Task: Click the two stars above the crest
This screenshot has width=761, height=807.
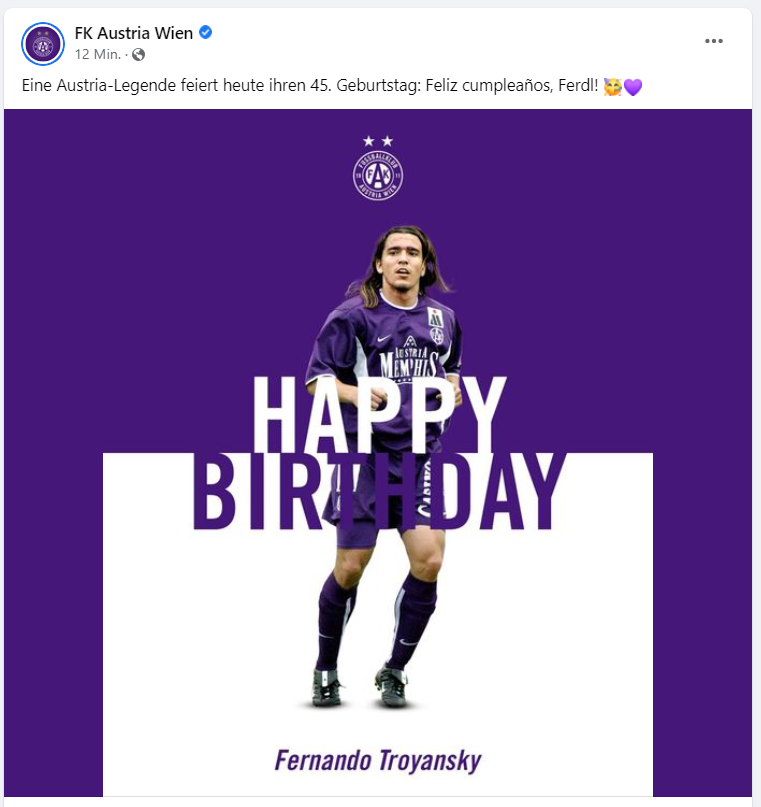Action: click(378, 141)
